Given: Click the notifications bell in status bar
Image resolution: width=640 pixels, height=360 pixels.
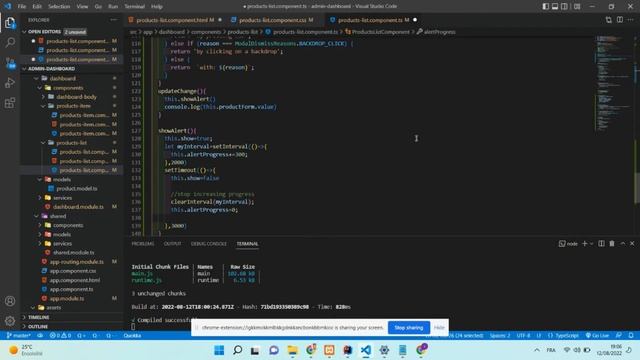Looking at the screenshot, I should (x=631, y=336).
